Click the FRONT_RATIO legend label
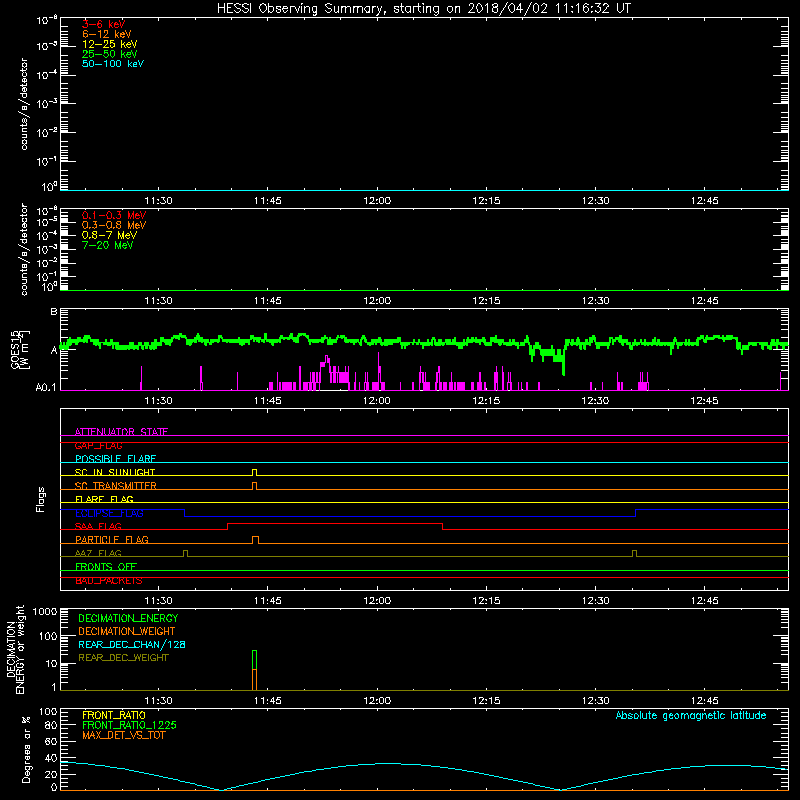This screenshot has height=800, width=800. pyautogui.click(x=114, y=715)
